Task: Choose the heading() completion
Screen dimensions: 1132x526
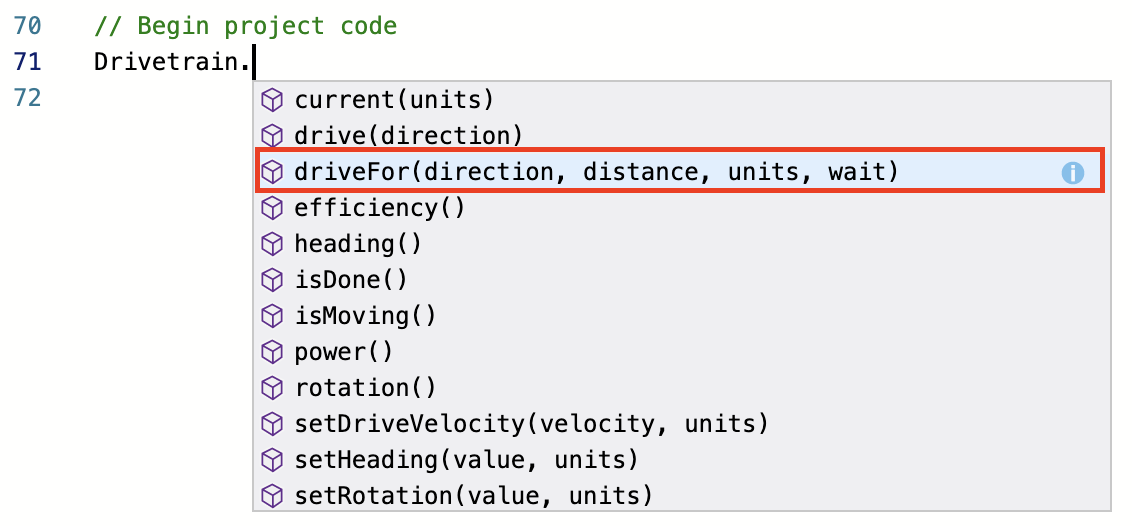Action: click(x=358, y=244)
